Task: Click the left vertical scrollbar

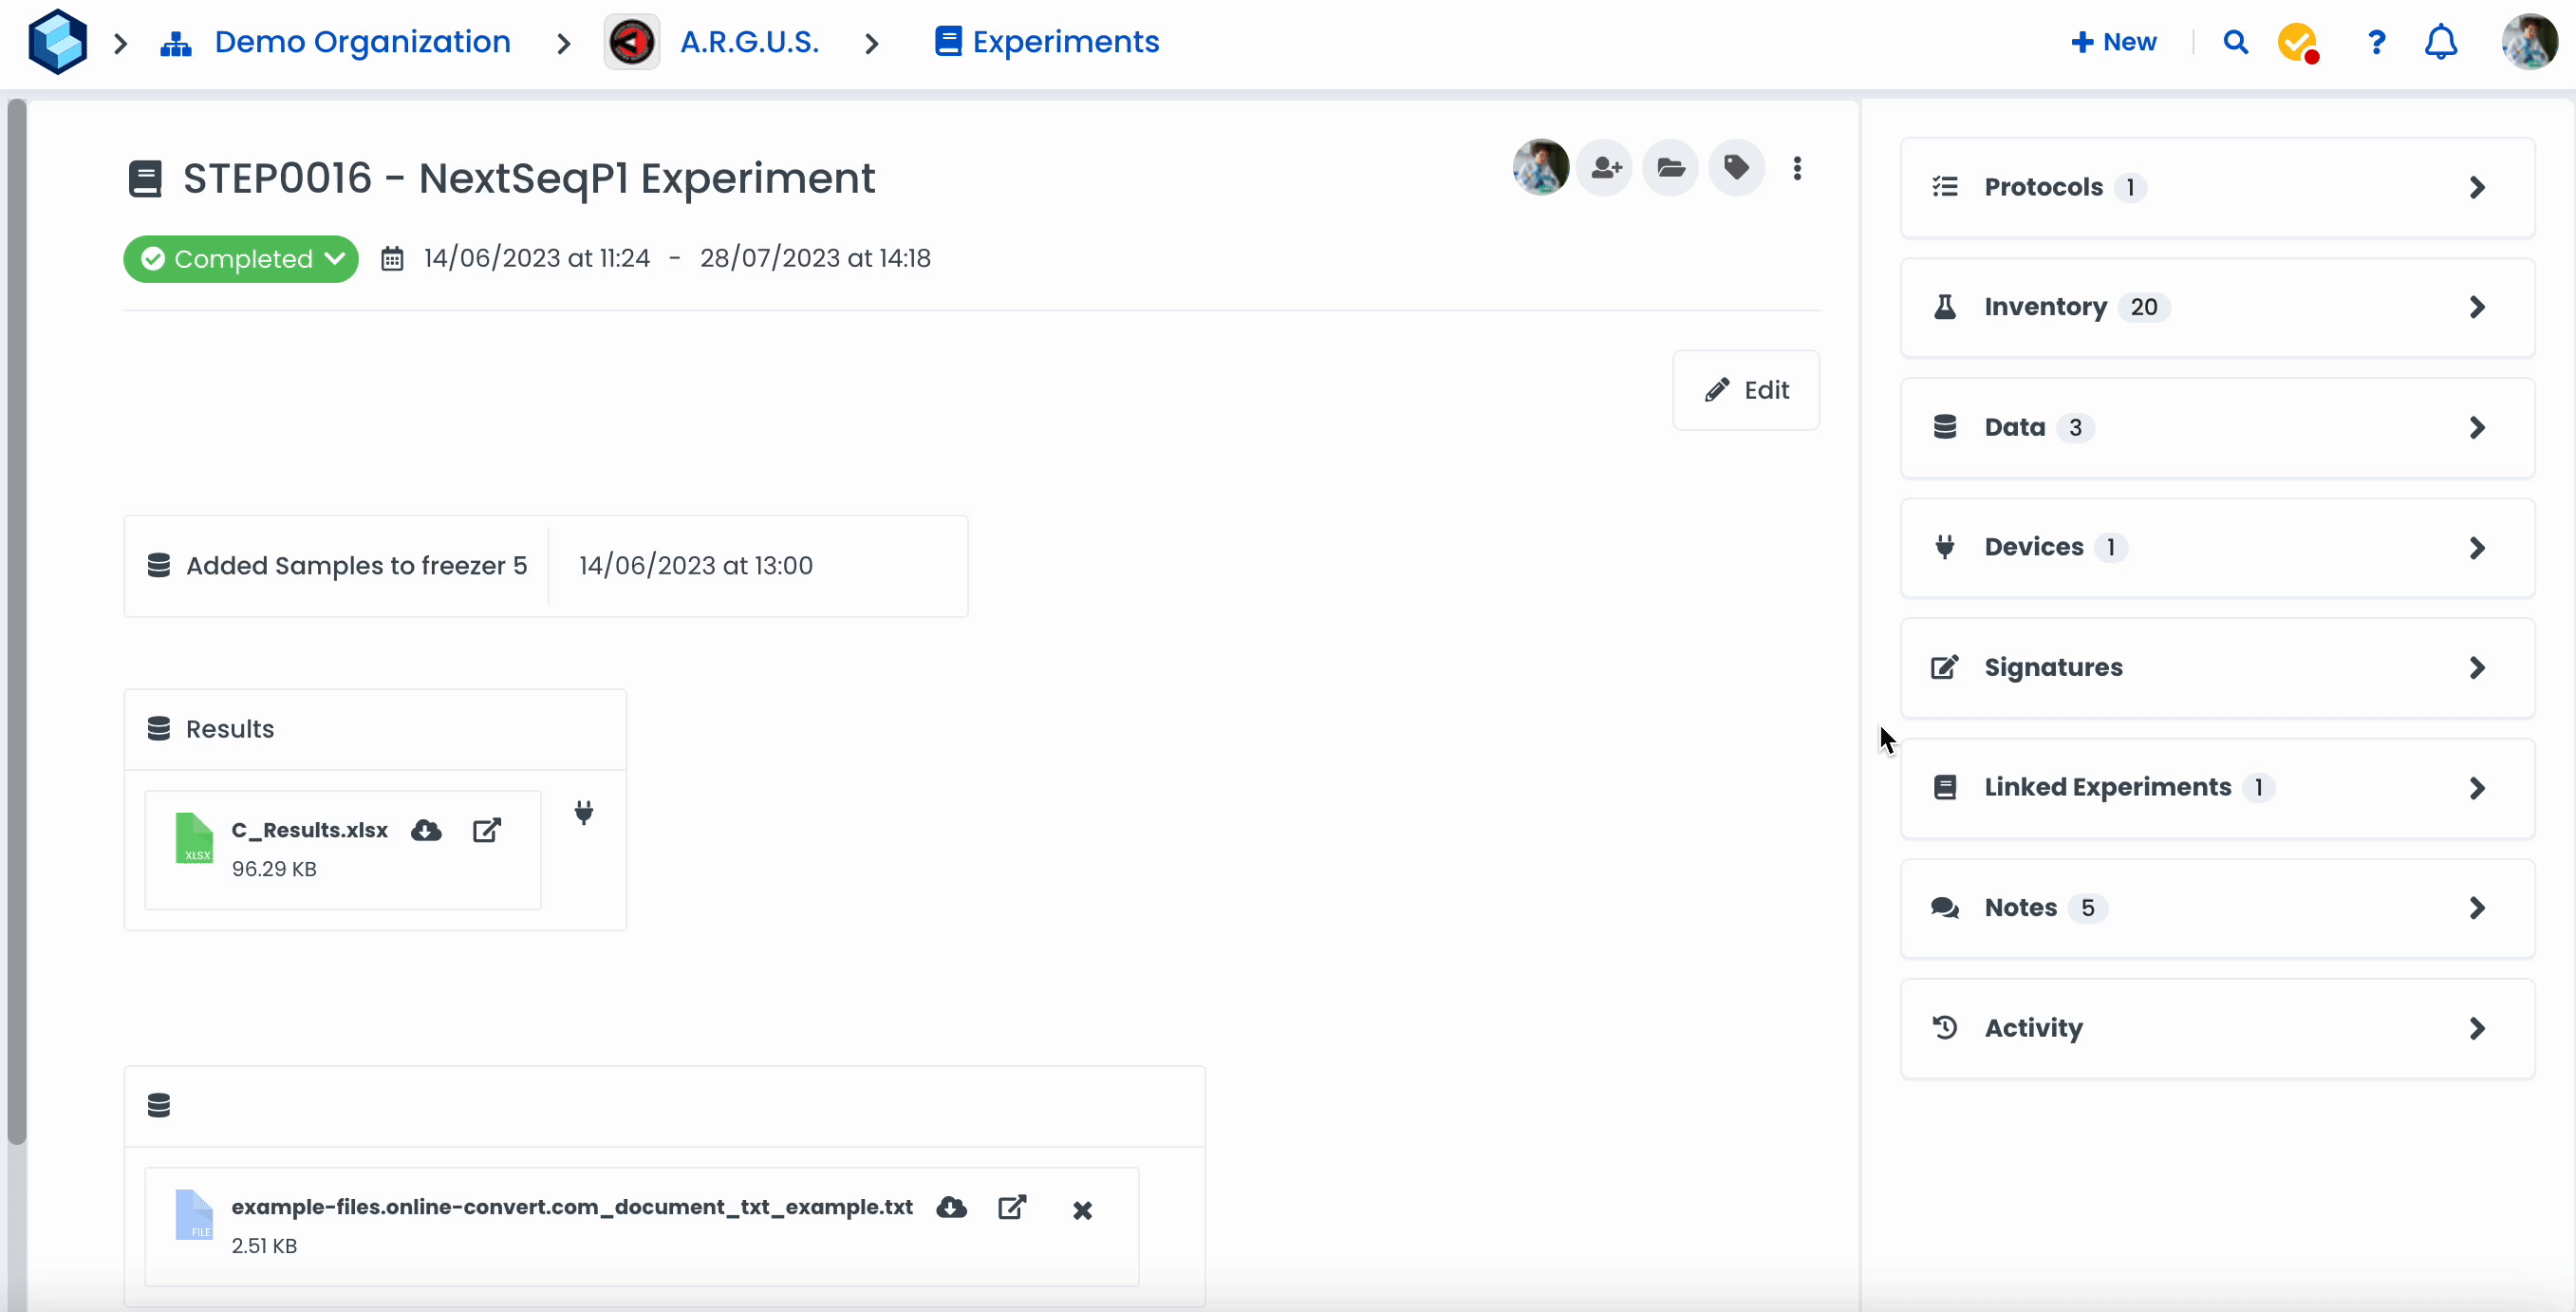Action: (x=16, y=620)
